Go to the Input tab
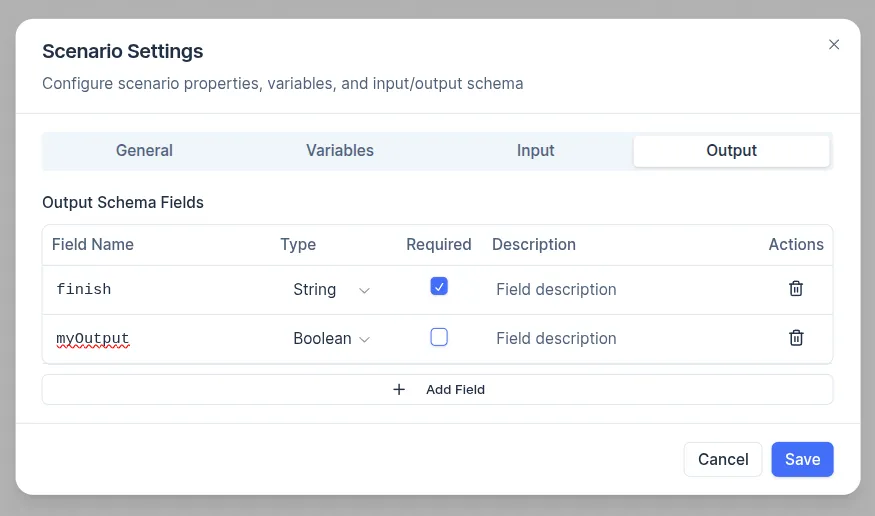Screen dimensions: 875x516 tap(535, 151)
